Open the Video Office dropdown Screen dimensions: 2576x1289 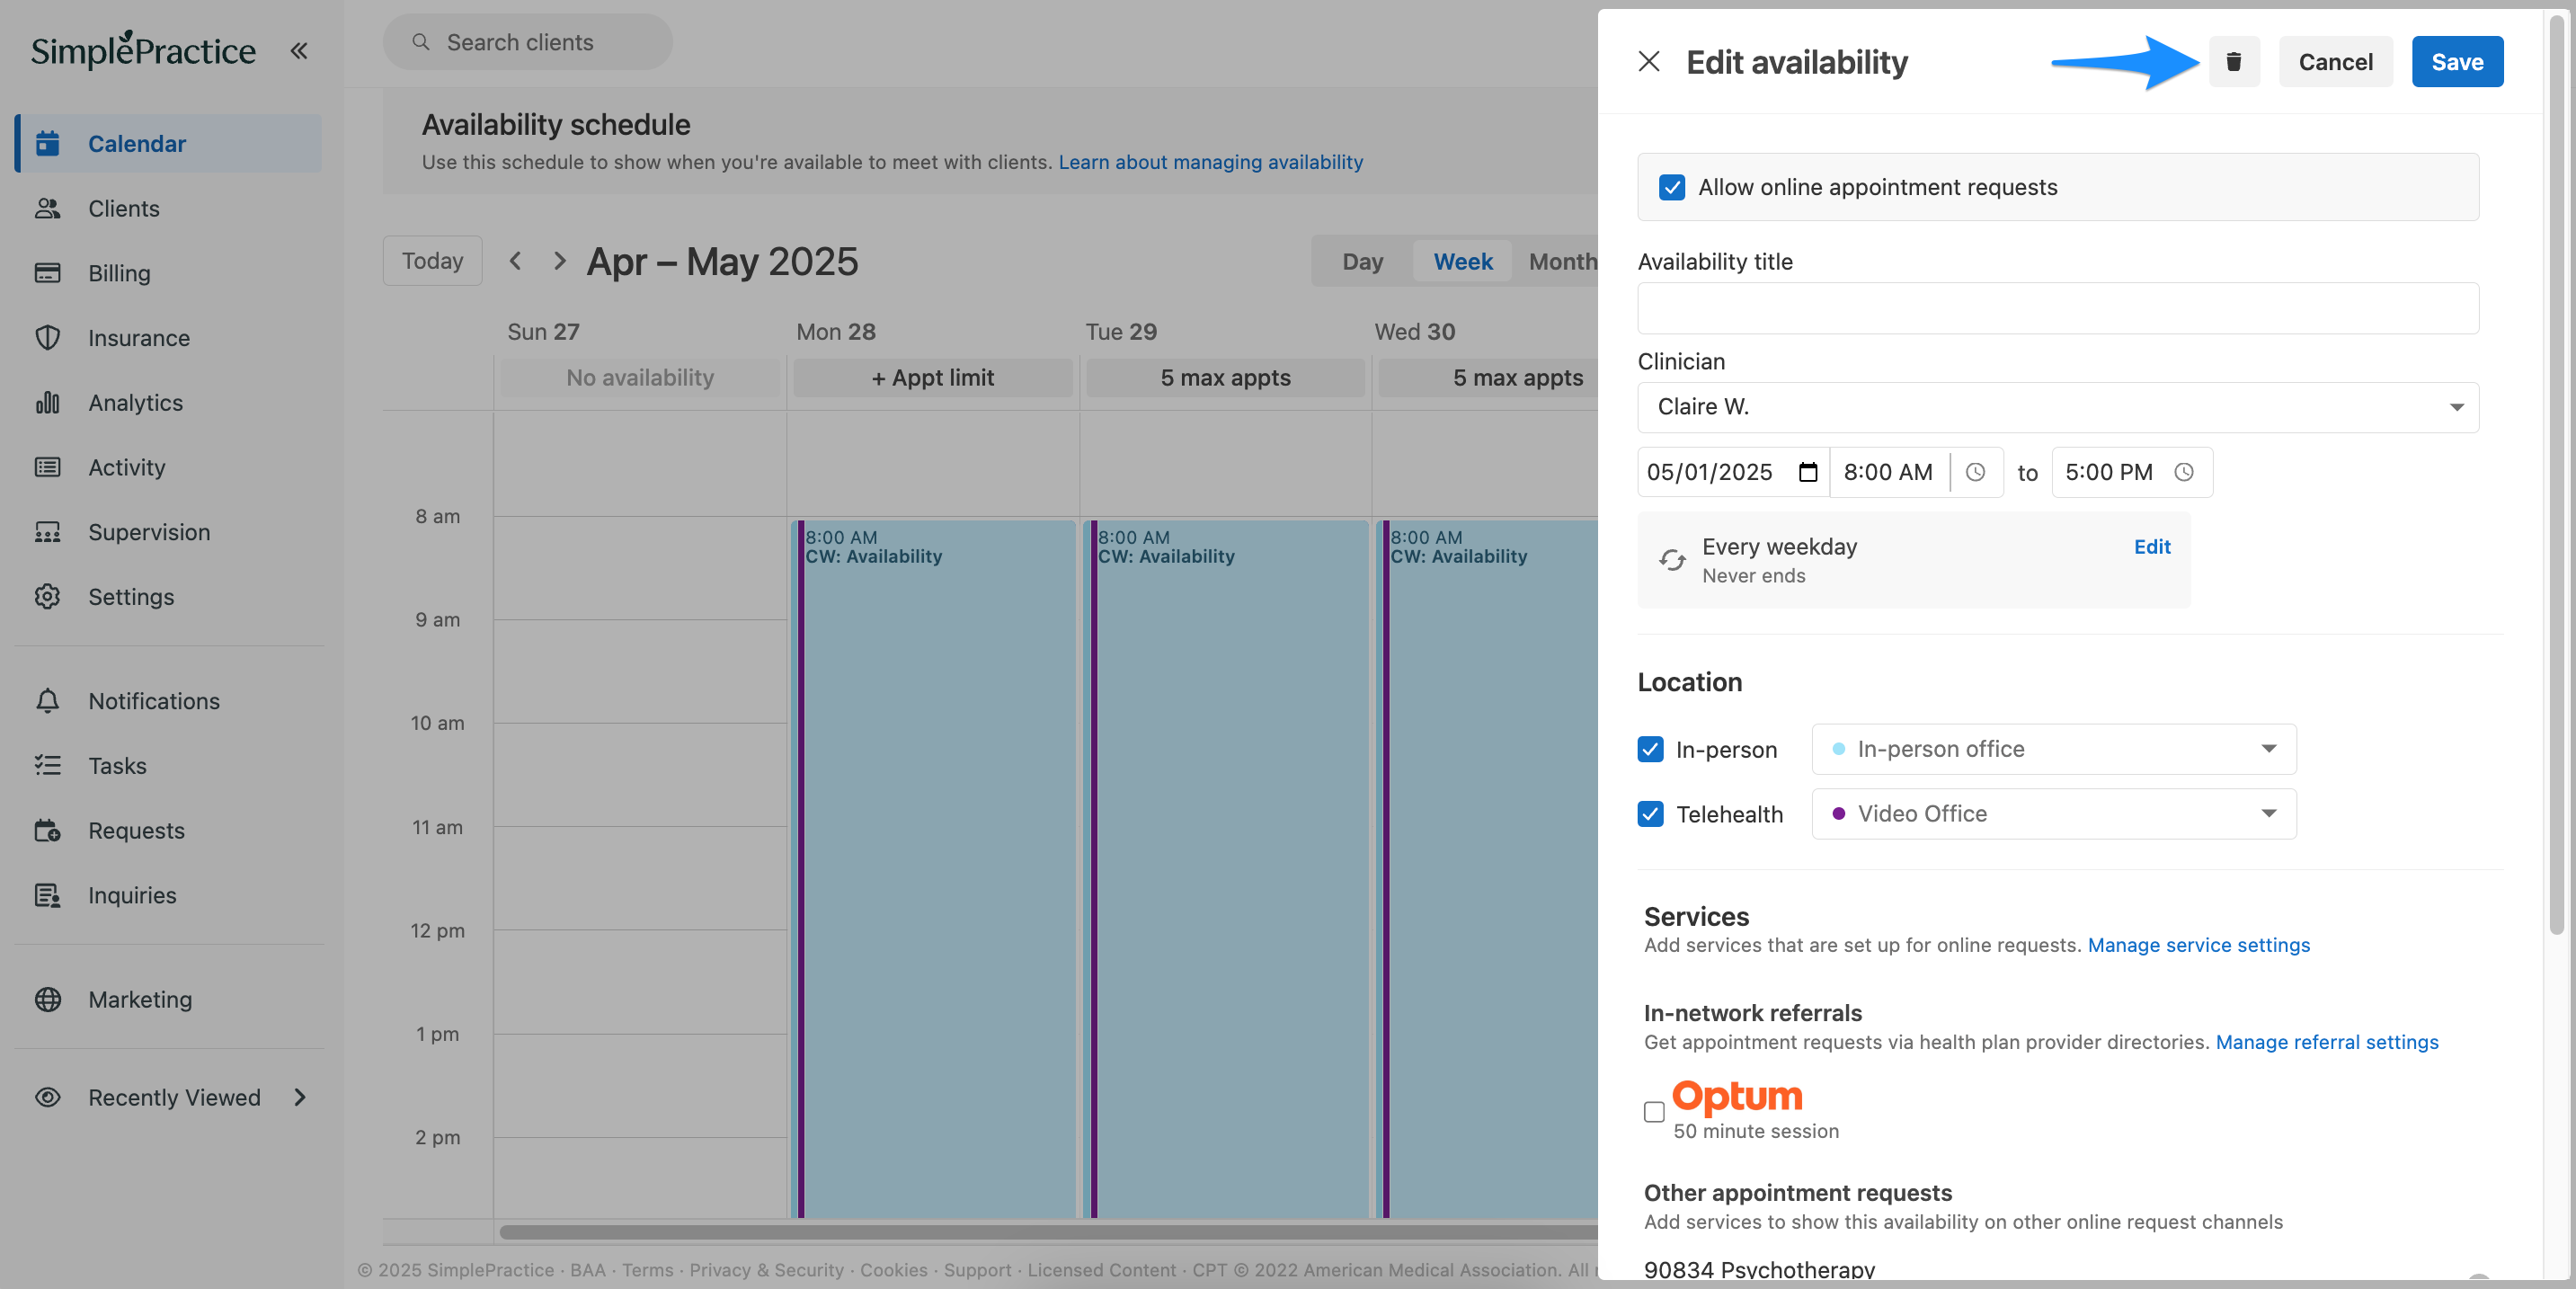coord(2054,814)
